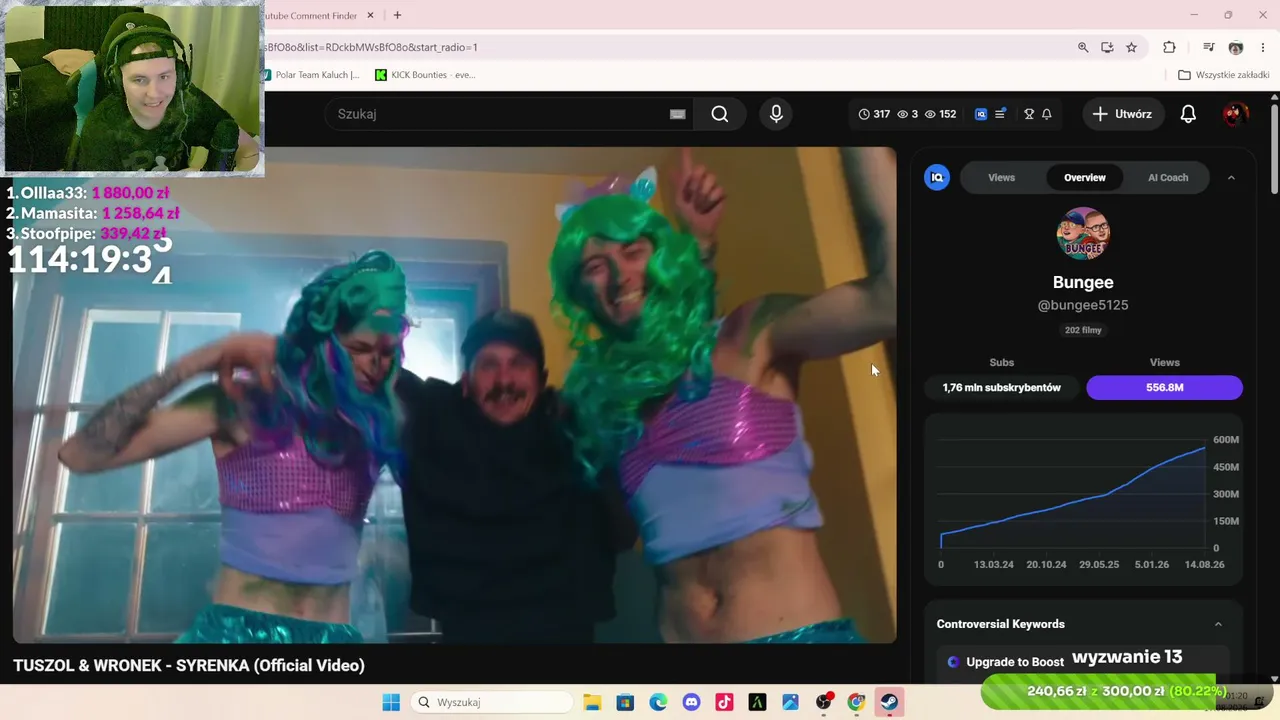Open the Photos app in taskbar
The image size is (1280, 720).
[x=790, y=702]
